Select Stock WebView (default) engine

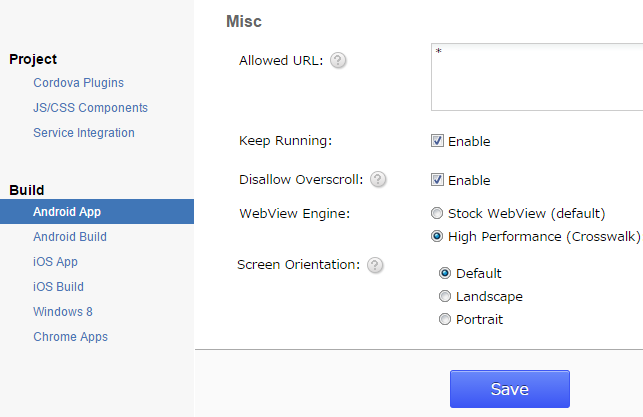click(437, 213)
